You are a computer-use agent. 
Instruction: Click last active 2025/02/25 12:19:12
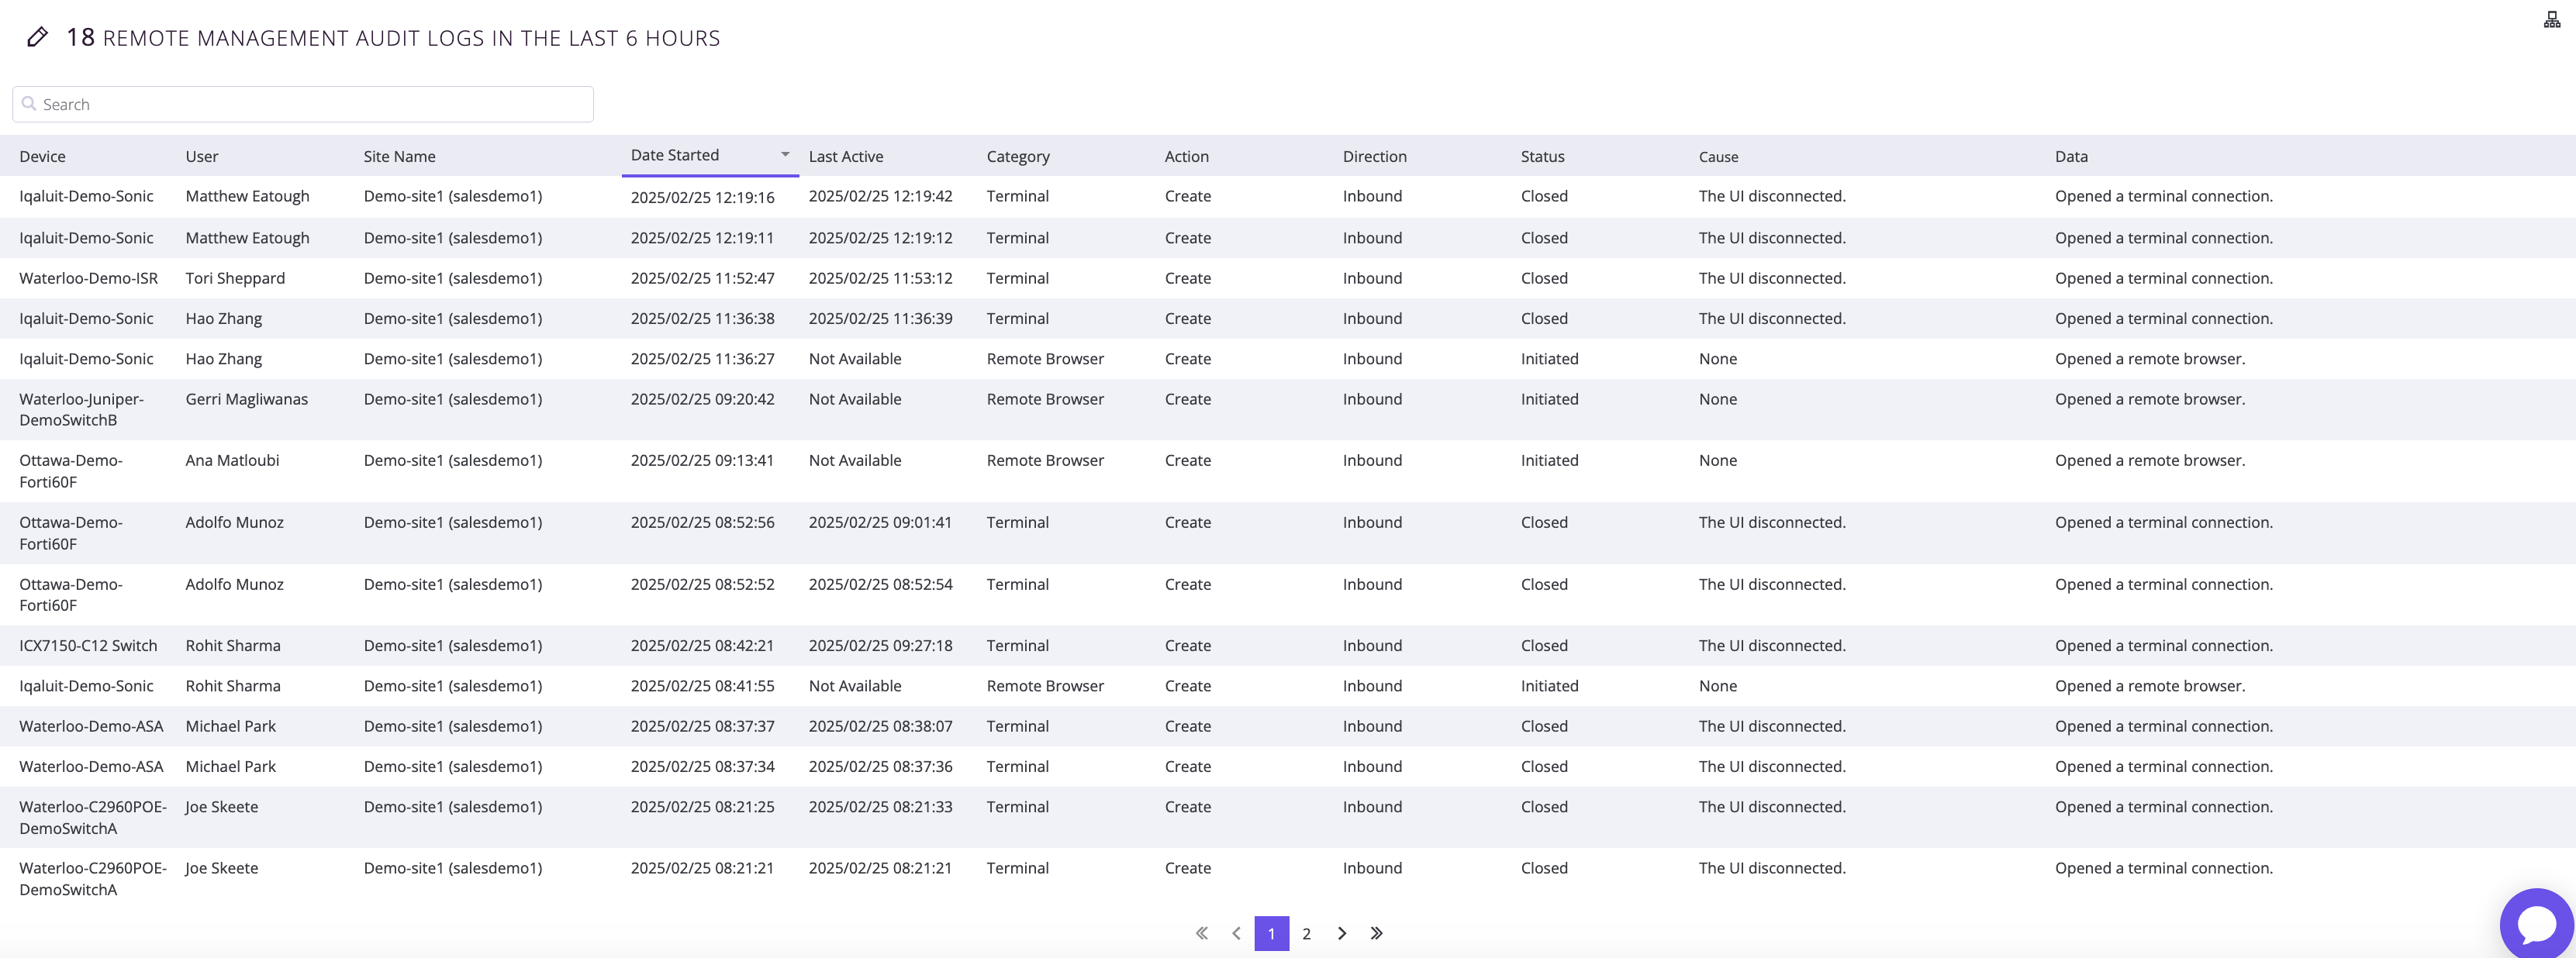click(x=881, y=238)
